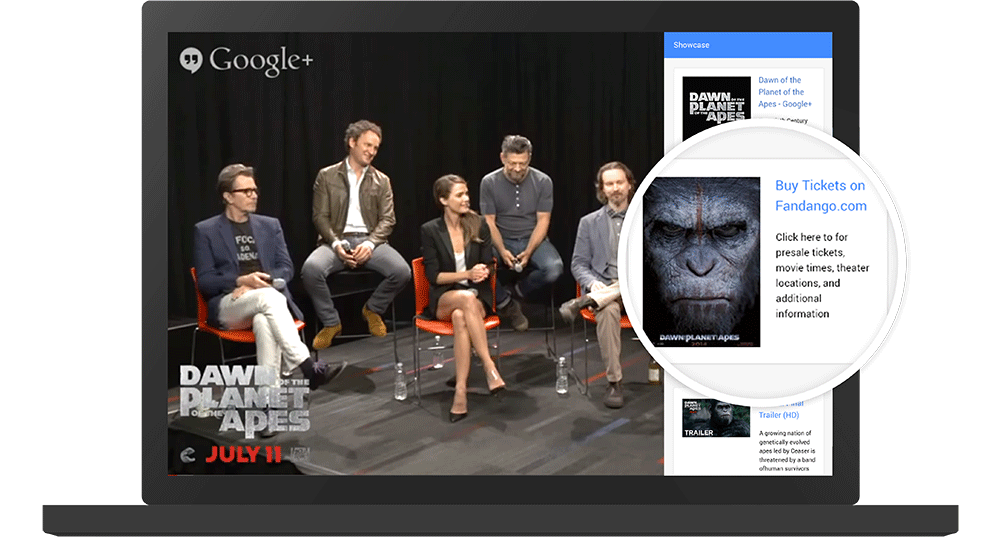Click Buy Tickets on Fandango.com link
Image resolution: width=1000 pixels, height=537 pixels.
coord(821,196)
